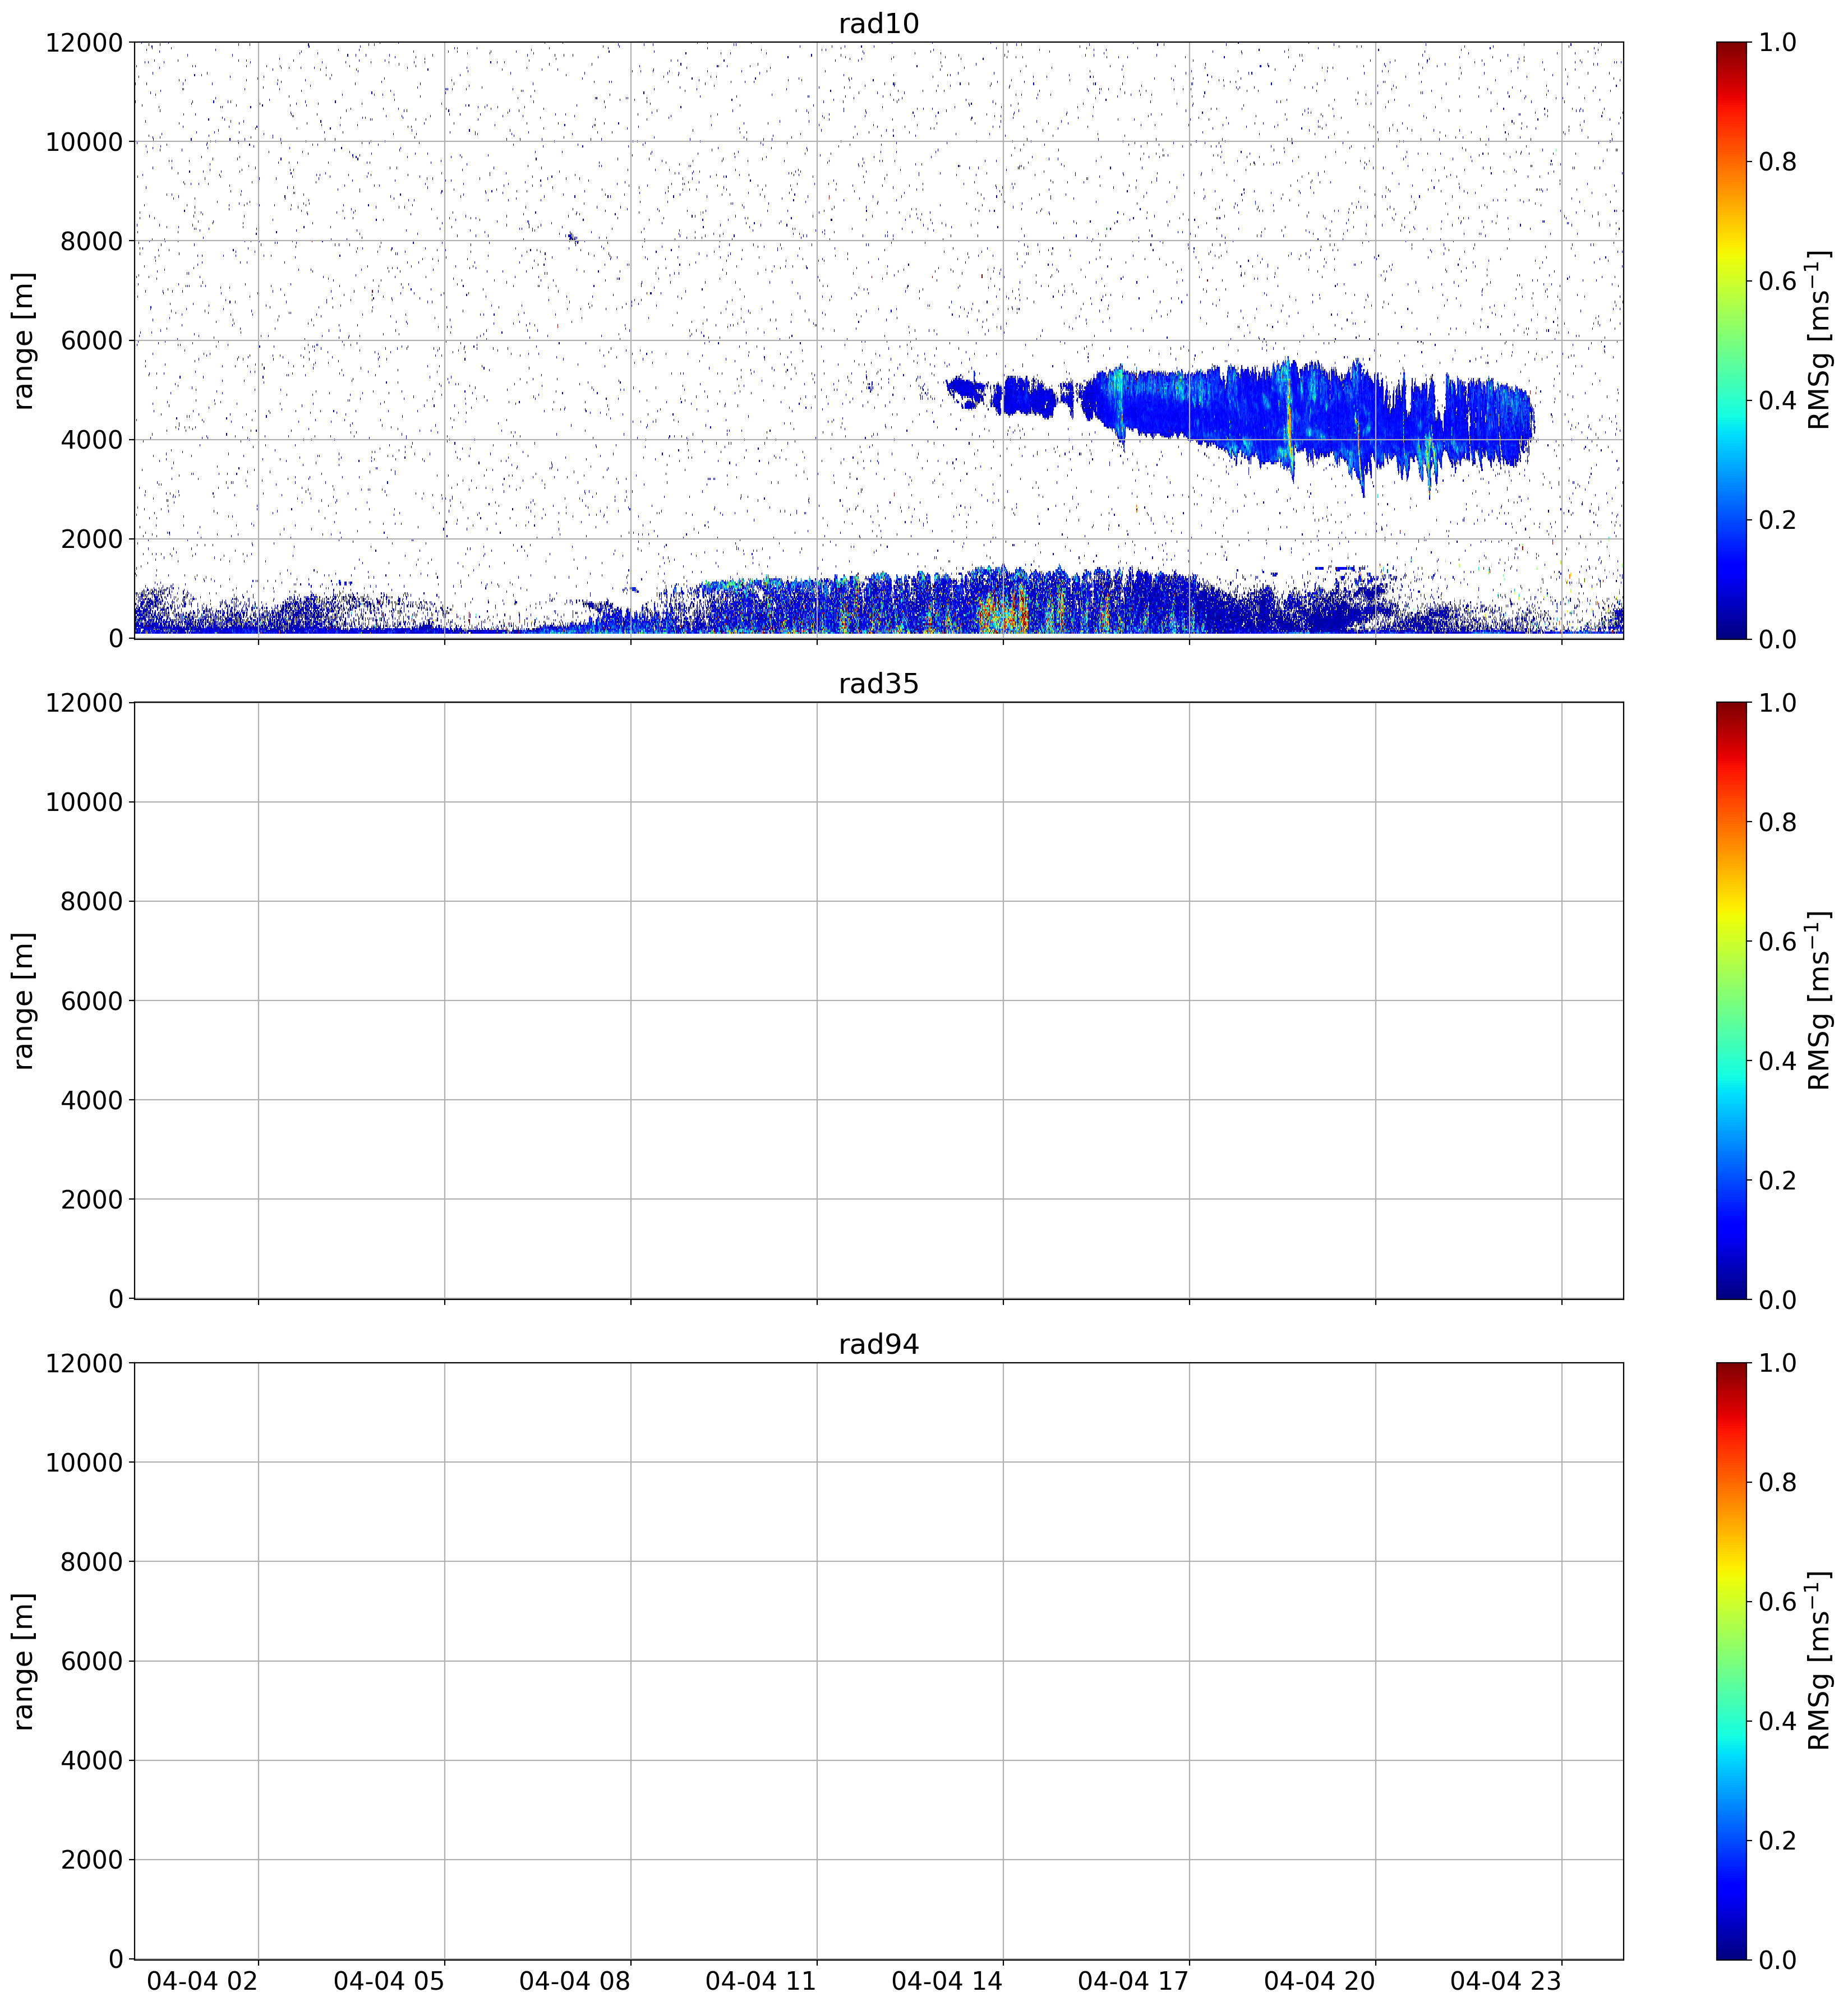This screenshot has width=1848, height=2006.
Task: Click the rad35 panel title
Action: [x=878, y=684]
